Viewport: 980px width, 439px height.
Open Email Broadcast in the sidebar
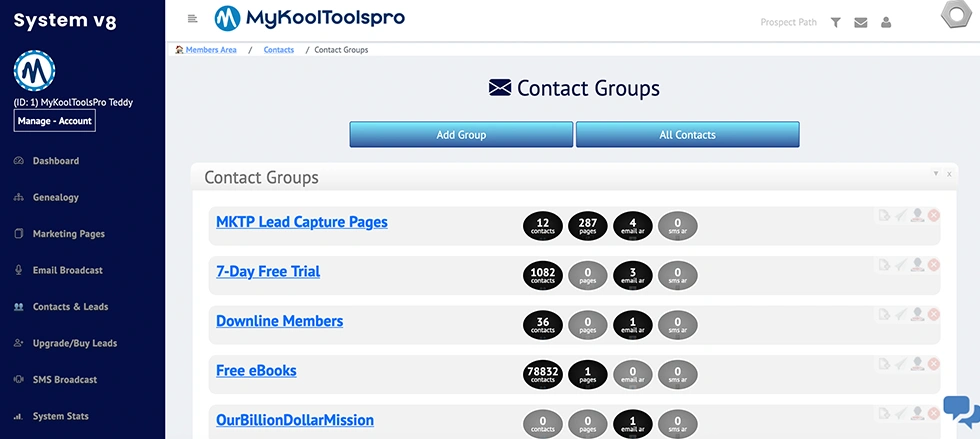[67, 270]
